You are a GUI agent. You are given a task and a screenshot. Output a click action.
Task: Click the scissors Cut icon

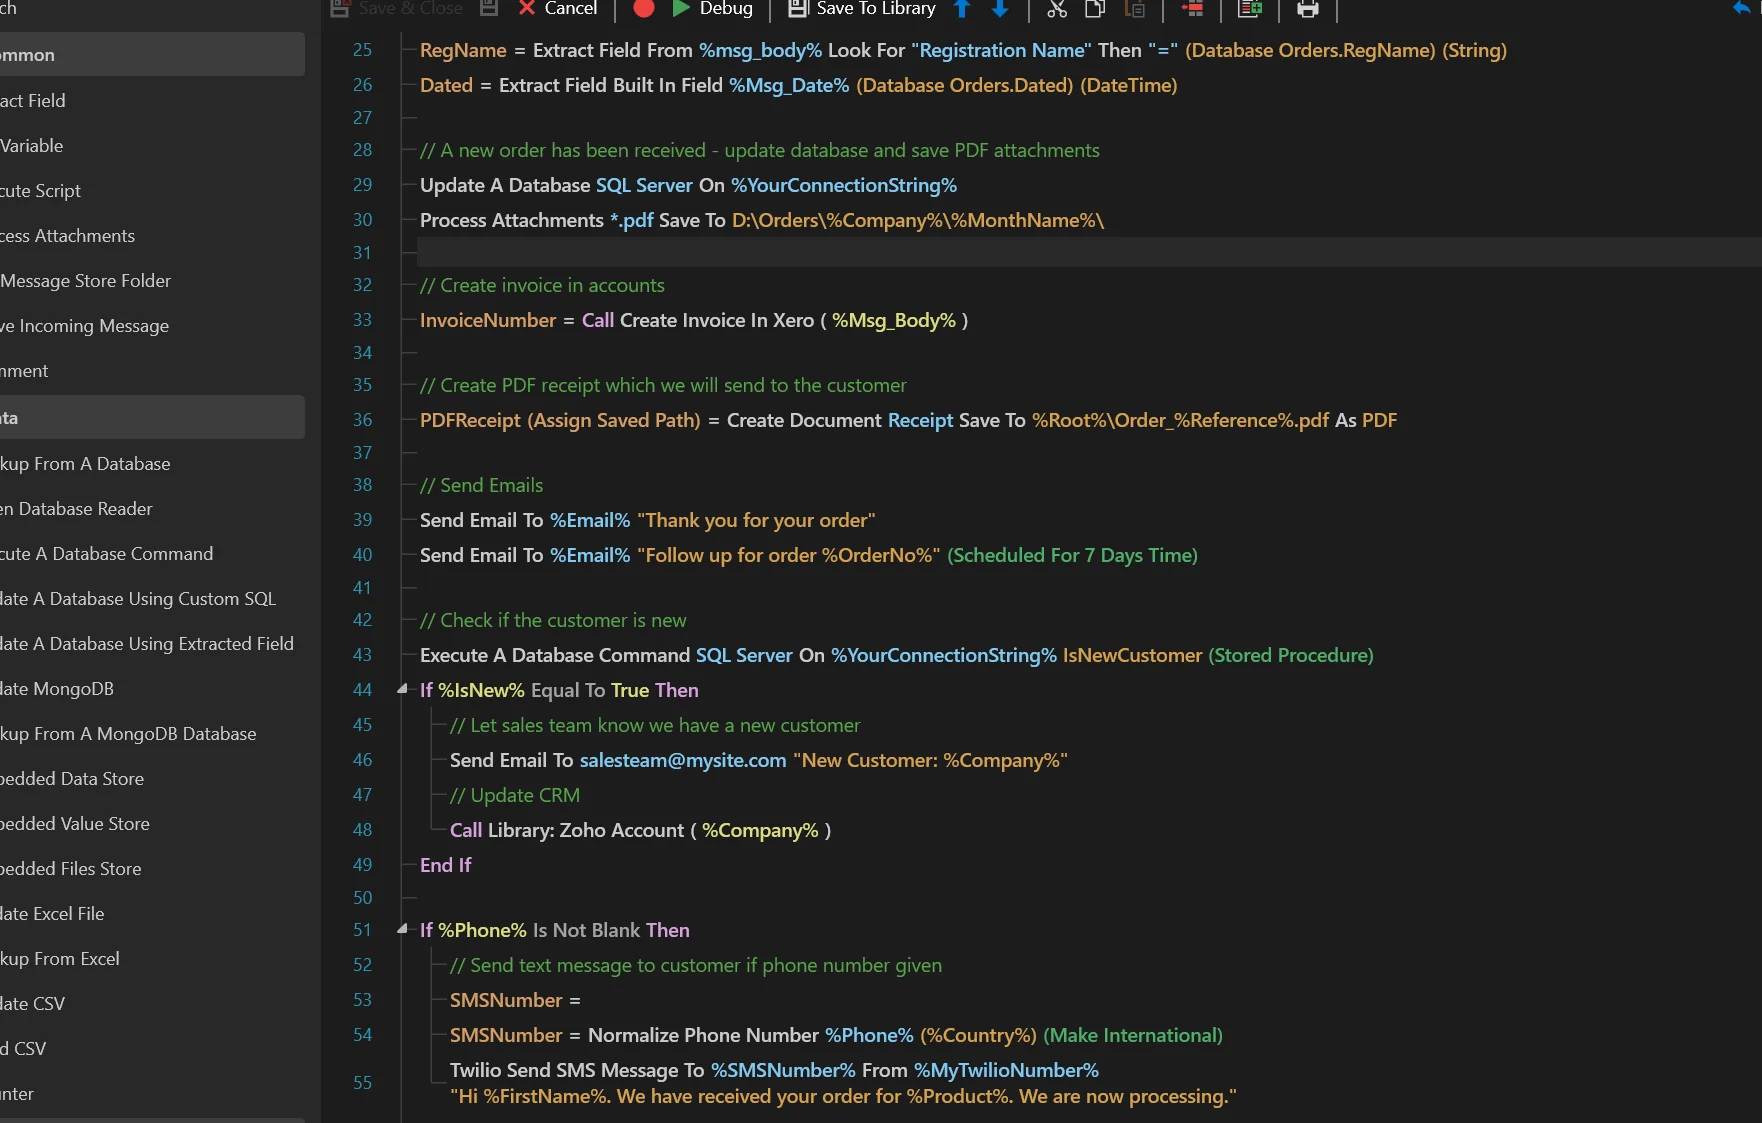(x=1056, y=9)
